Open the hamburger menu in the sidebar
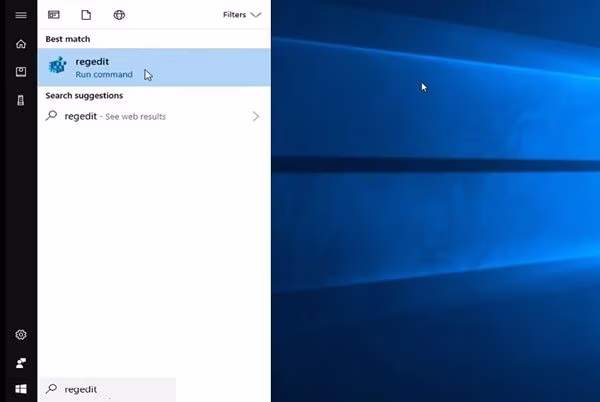 21,15
